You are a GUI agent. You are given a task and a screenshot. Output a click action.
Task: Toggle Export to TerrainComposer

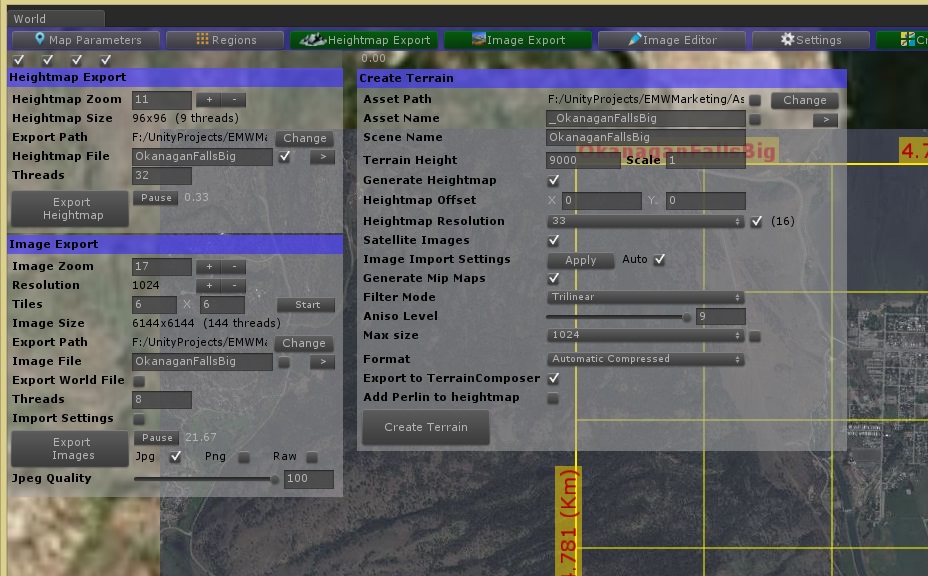pyautogui.click(x=554, y=378)
